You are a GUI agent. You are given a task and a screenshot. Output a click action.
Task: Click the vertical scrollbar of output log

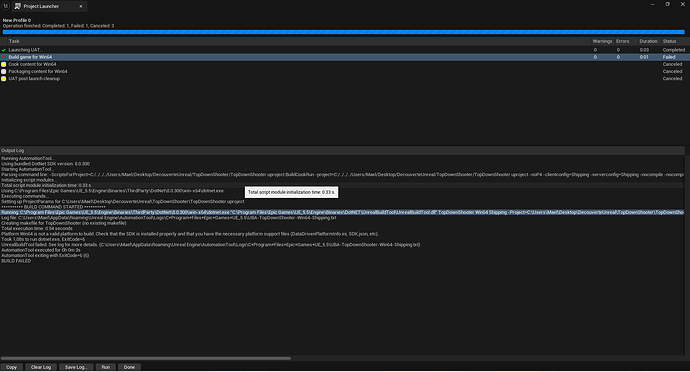[x=687, y=255]
